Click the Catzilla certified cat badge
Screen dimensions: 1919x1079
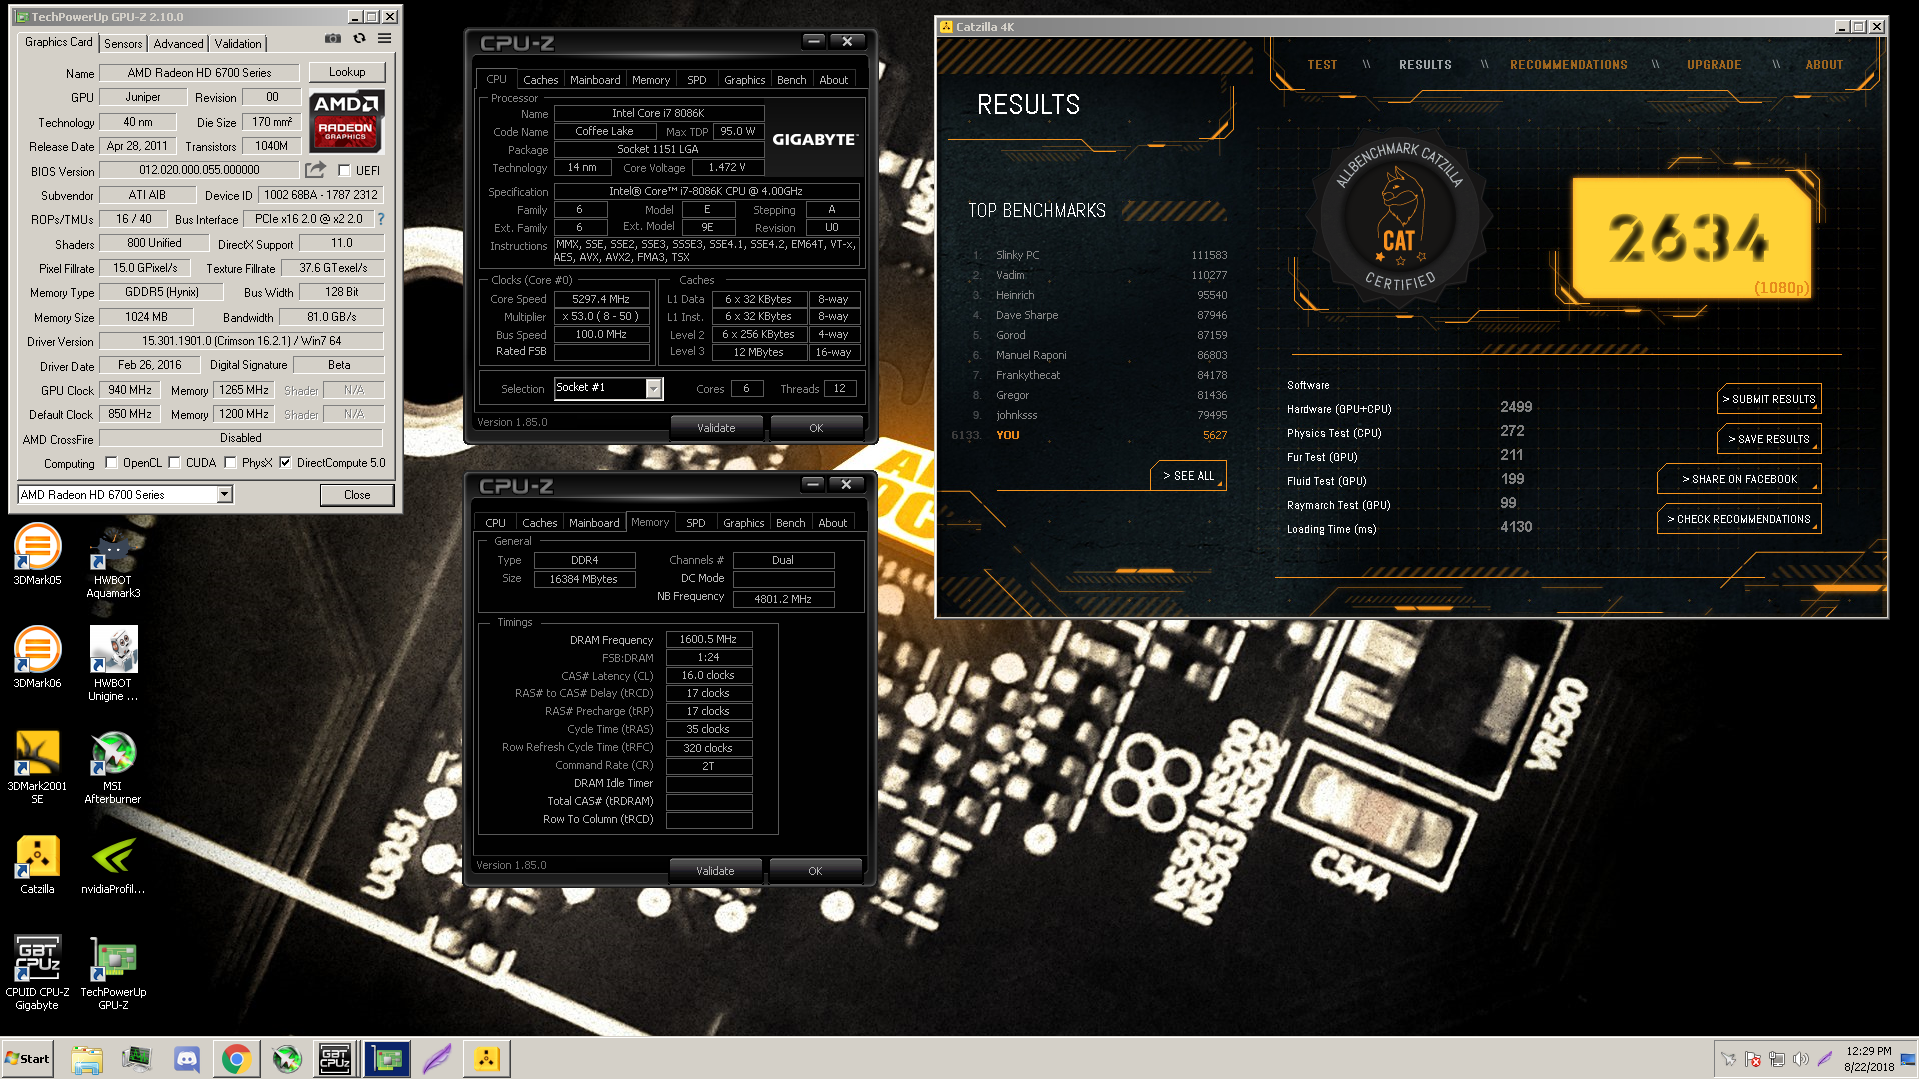(1401, 217)
